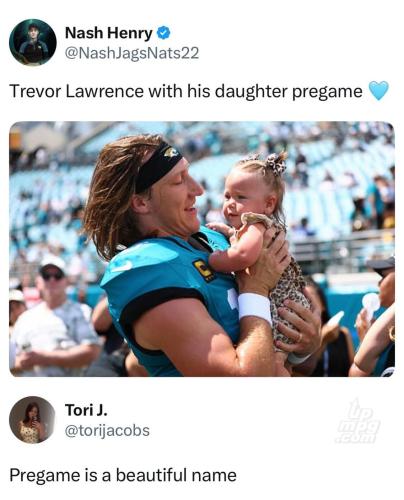
Task: Click the watermark logo beside Tori's reply
Action: (x=358, y=423)
